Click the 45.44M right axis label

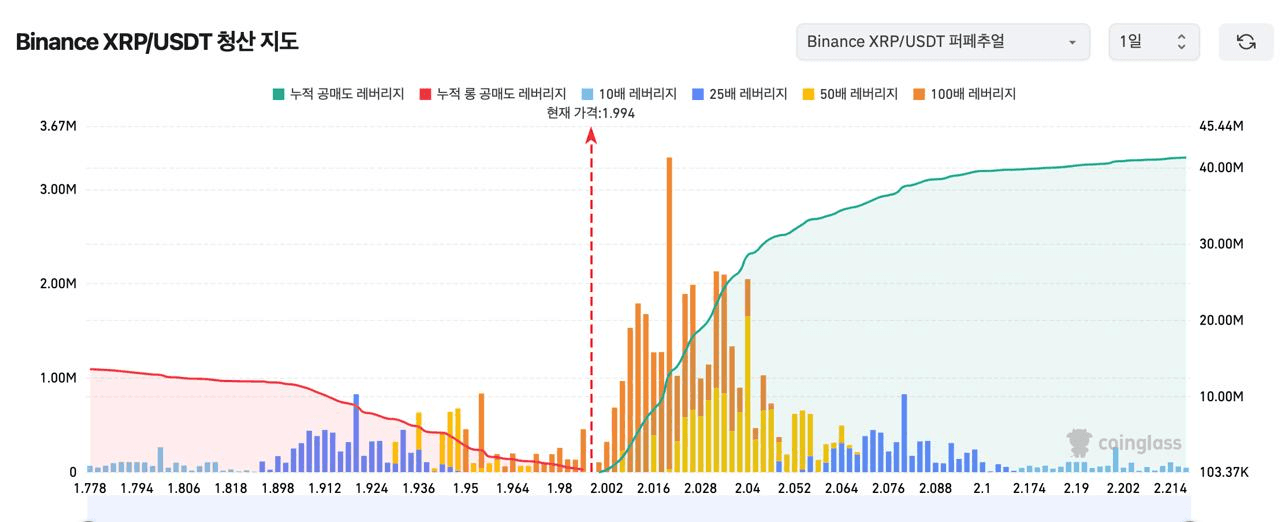pos(1220,126)
